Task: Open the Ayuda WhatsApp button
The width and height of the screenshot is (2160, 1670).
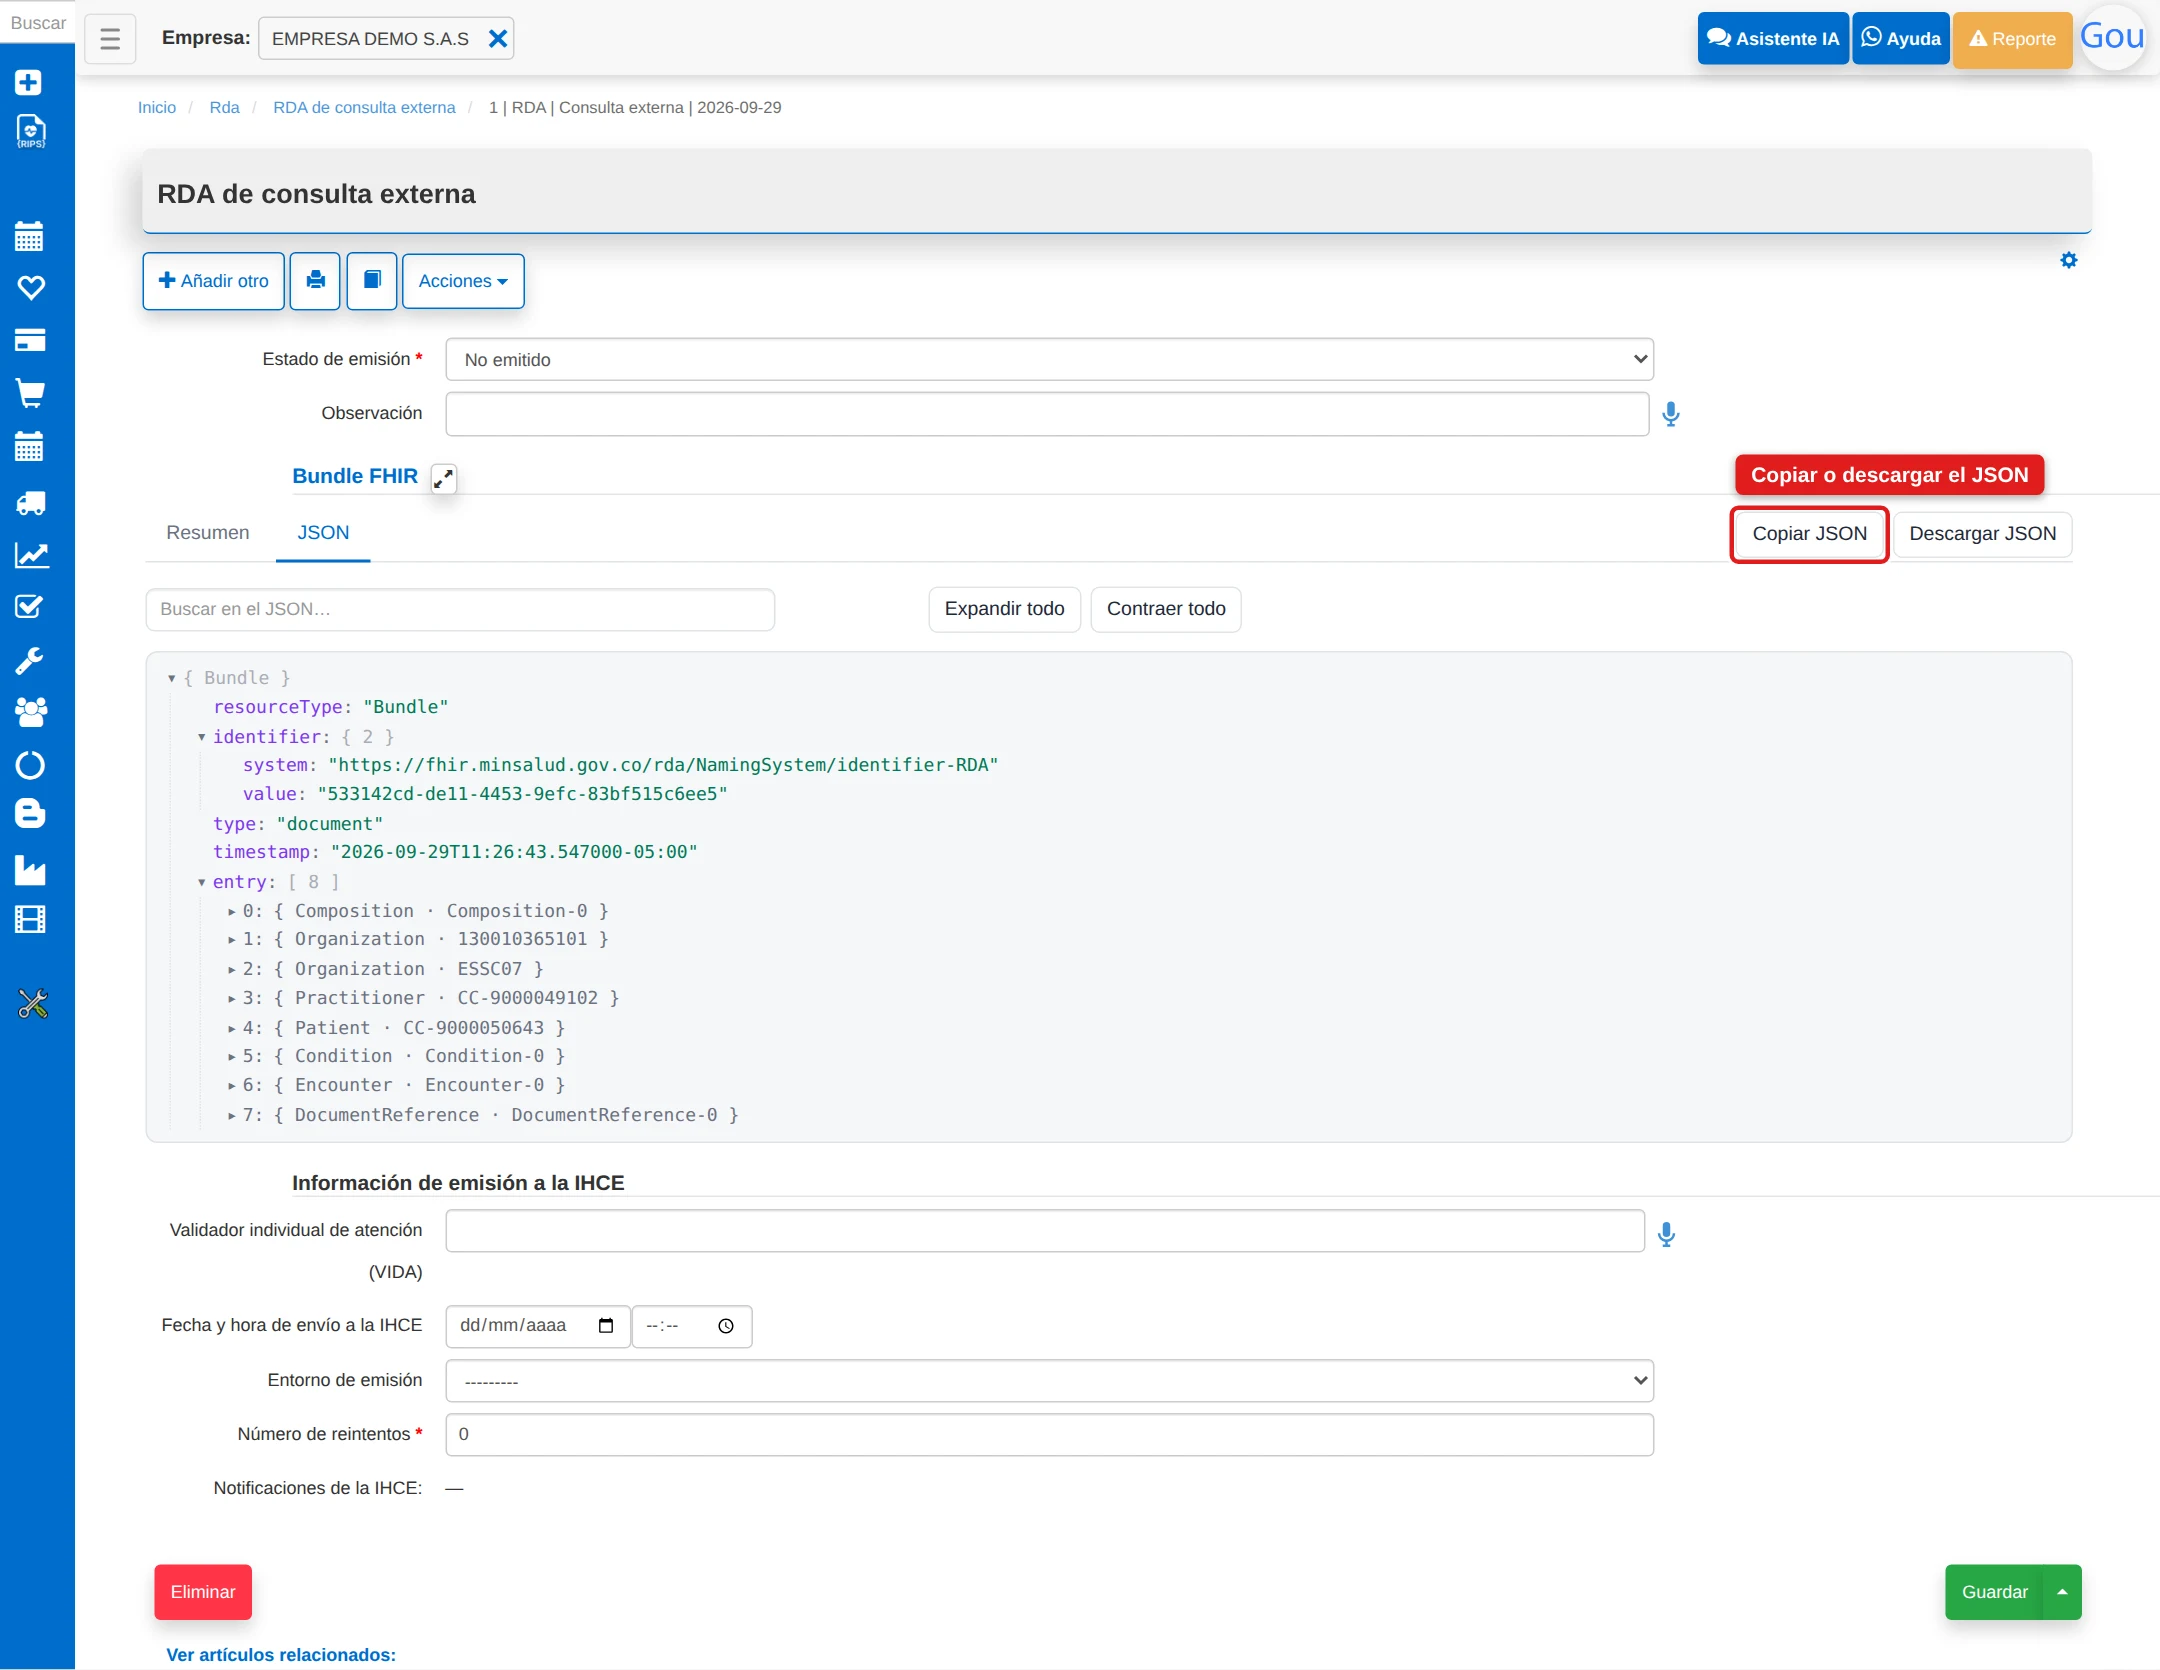Action: [x=1900, y=39]
